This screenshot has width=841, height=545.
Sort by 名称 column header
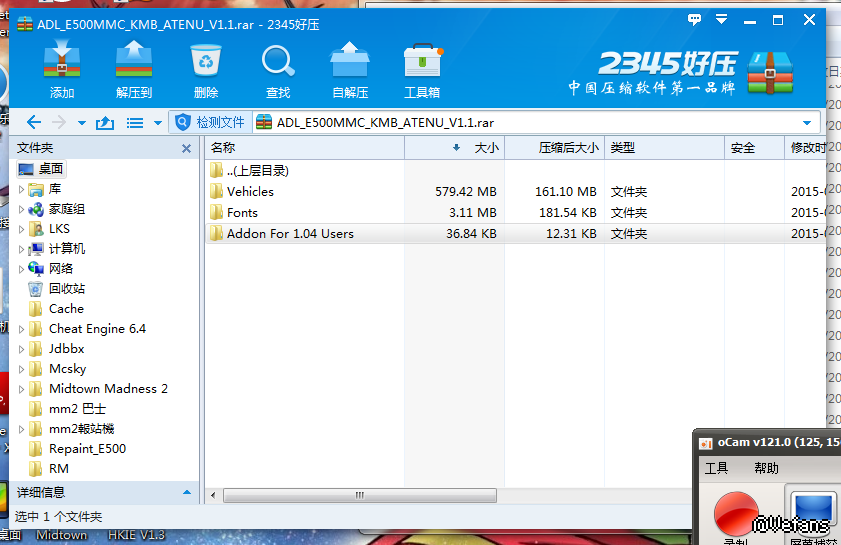click(x=304, y=148)
